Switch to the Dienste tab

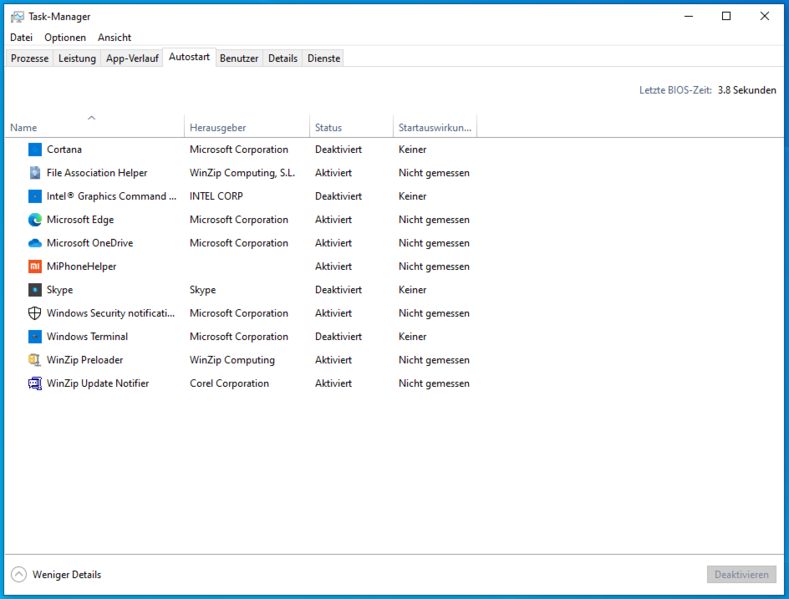tap(323, 58)
